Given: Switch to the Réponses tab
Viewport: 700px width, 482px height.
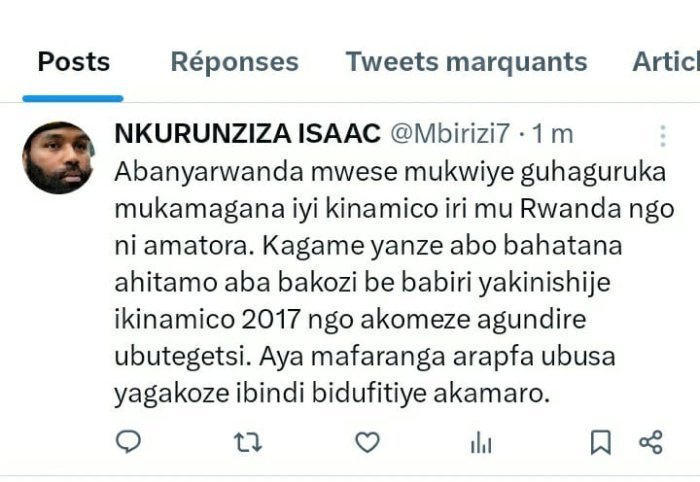Looking at the screenshot, I should pos(235,62).
